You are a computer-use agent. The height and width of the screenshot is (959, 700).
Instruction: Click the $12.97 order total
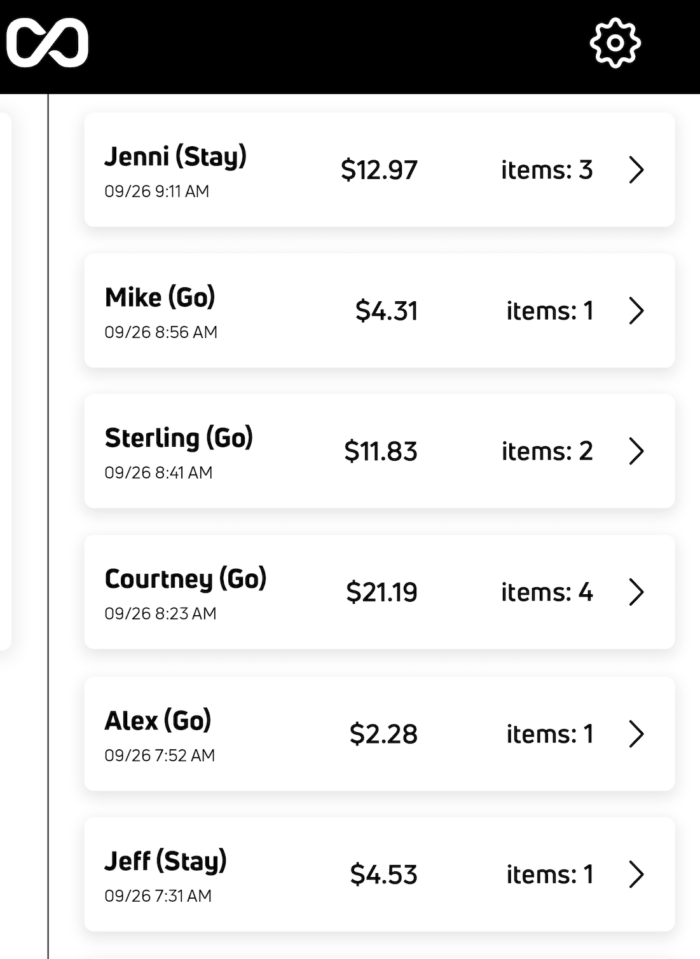coord(379,171)
